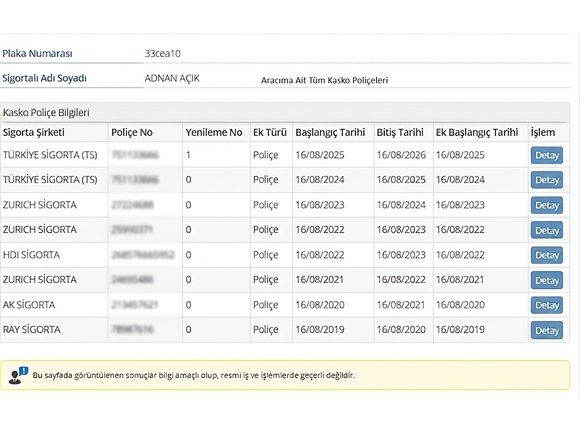Viewport: 580px width, 435px height.
Task: Open Detay for AK Sigorta policy
Action: pos(547,305)
